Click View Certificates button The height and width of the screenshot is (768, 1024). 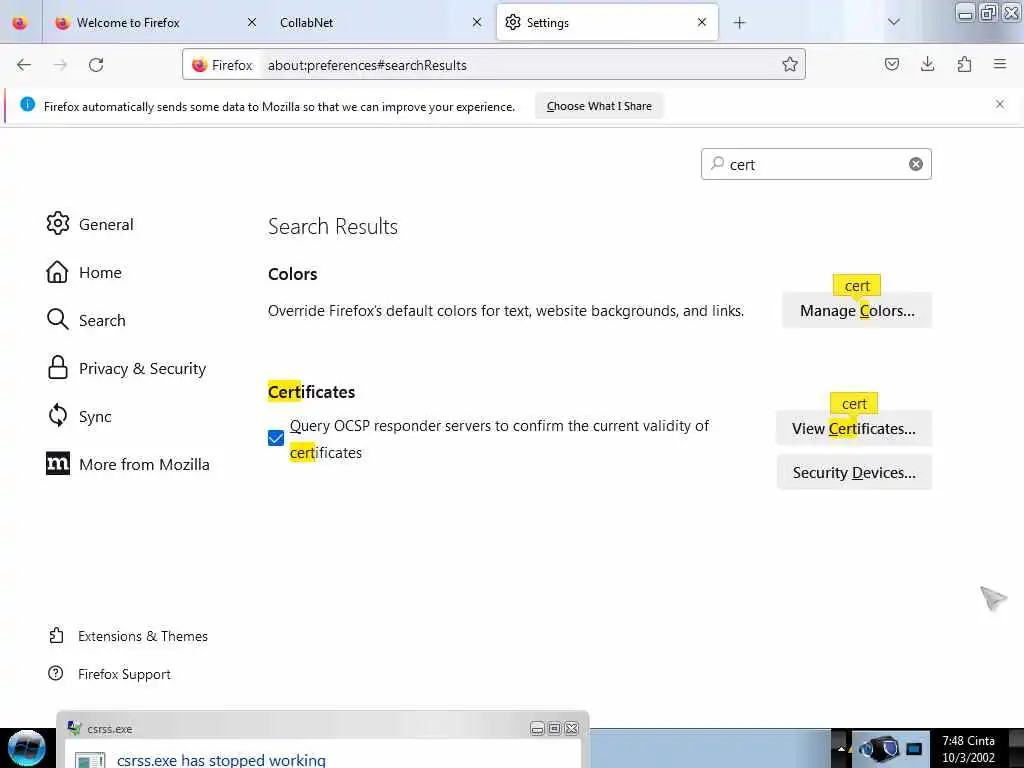tap(854, 428)
